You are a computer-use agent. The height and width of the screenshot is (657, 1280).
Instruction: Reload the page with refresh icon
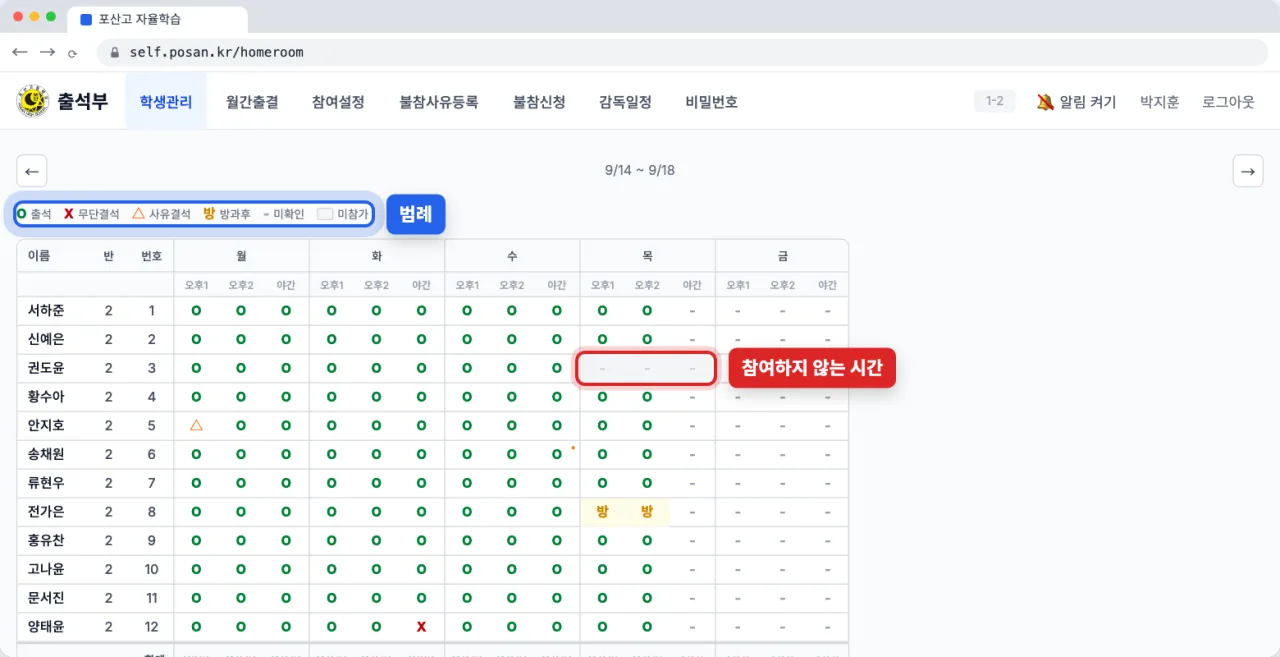(72, 53)
